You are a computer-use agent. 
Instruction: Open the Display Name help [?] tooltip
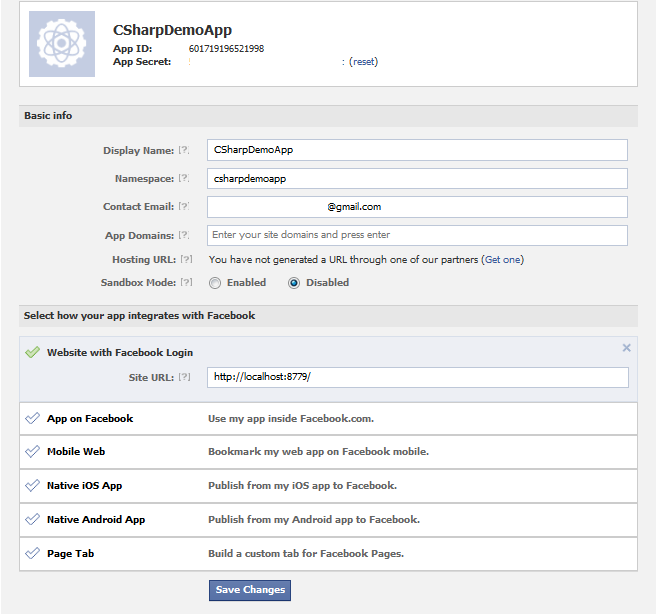pyautogui.click(x=184, y=150)
